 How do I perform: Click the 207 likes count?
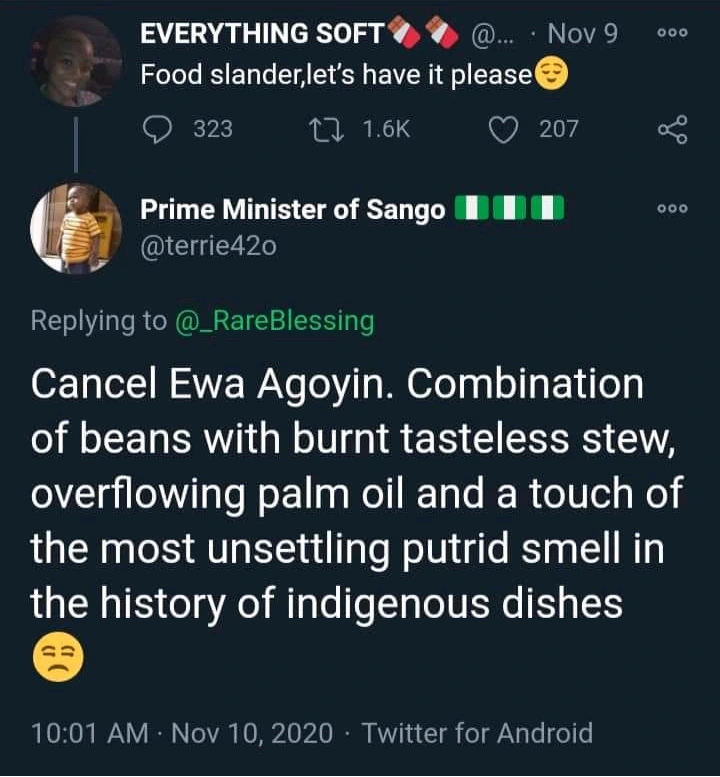(558, 129)
